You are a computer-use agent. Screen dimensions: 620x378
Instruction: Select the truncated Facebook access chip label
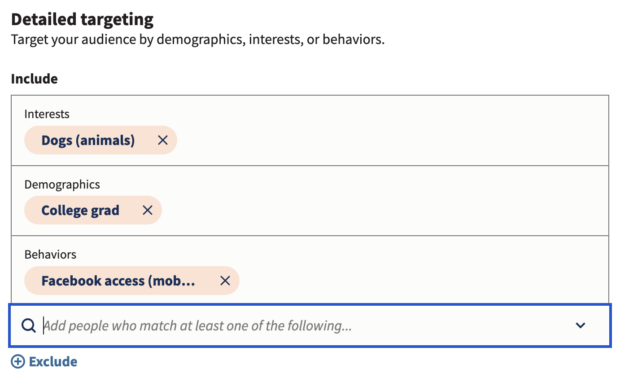coord(118,280)
